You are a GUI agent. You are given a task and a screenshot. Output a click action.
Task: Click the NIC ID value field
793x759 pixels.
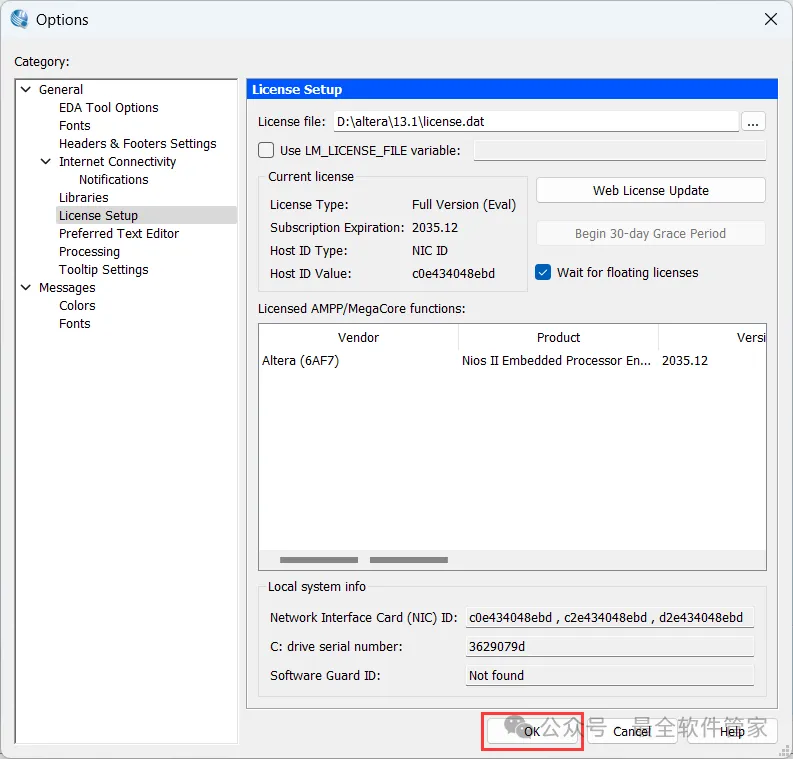[609, 617]
